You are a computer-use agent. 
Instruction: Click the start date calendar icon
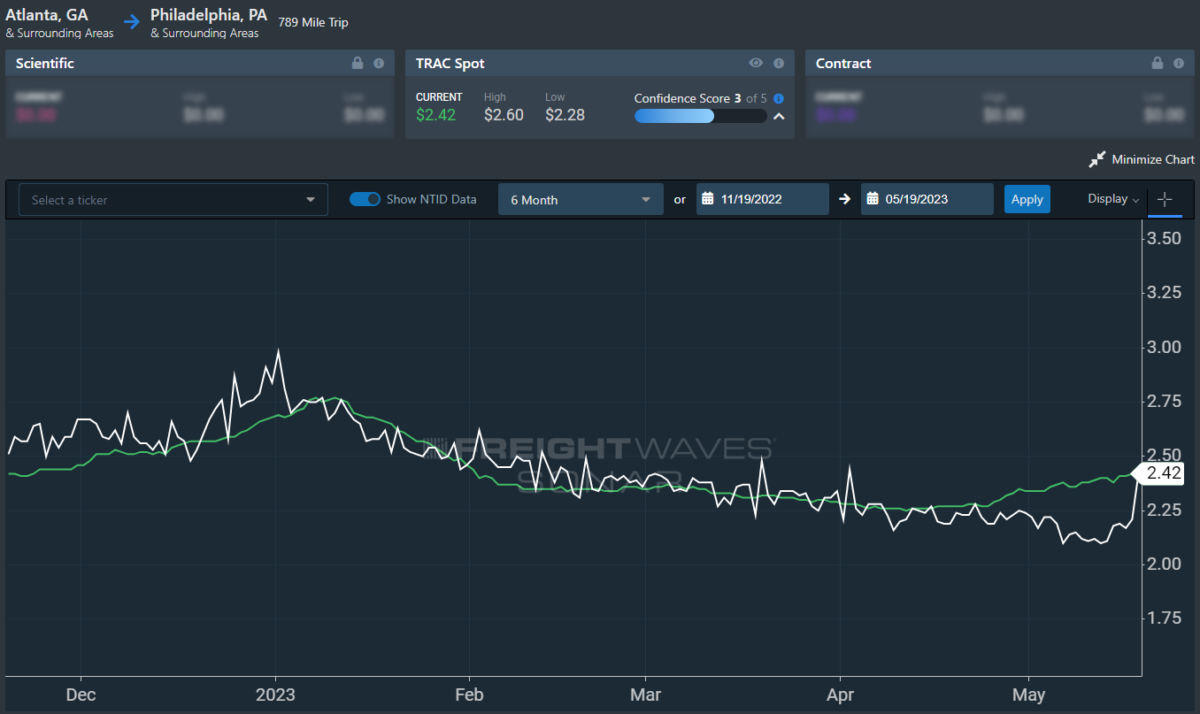click(x=707, y=199)
